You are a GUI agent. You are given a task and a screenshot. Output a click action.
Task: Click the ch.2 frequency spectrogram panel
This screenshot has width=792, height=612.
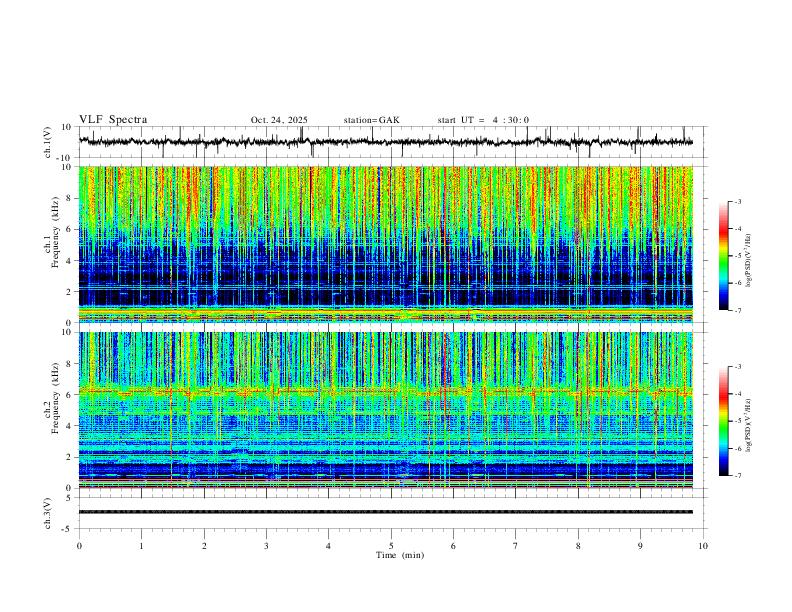click(x=385, y=410)
